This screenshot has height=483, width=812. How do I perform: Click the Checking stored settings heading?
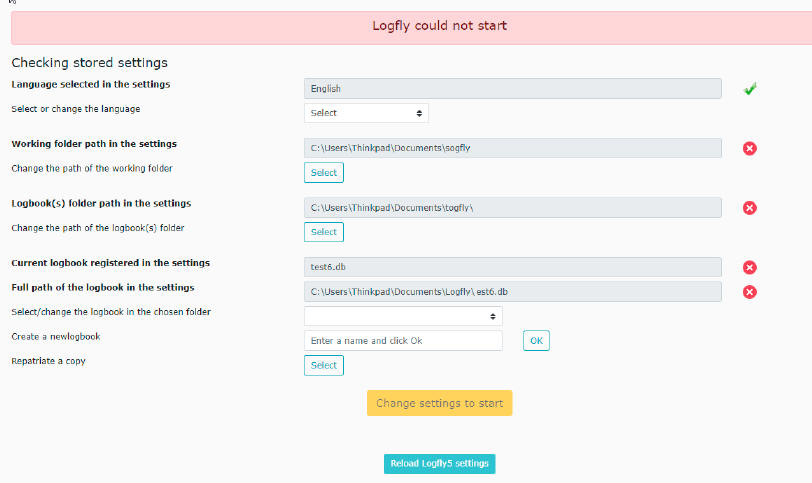tap(90, 63)
